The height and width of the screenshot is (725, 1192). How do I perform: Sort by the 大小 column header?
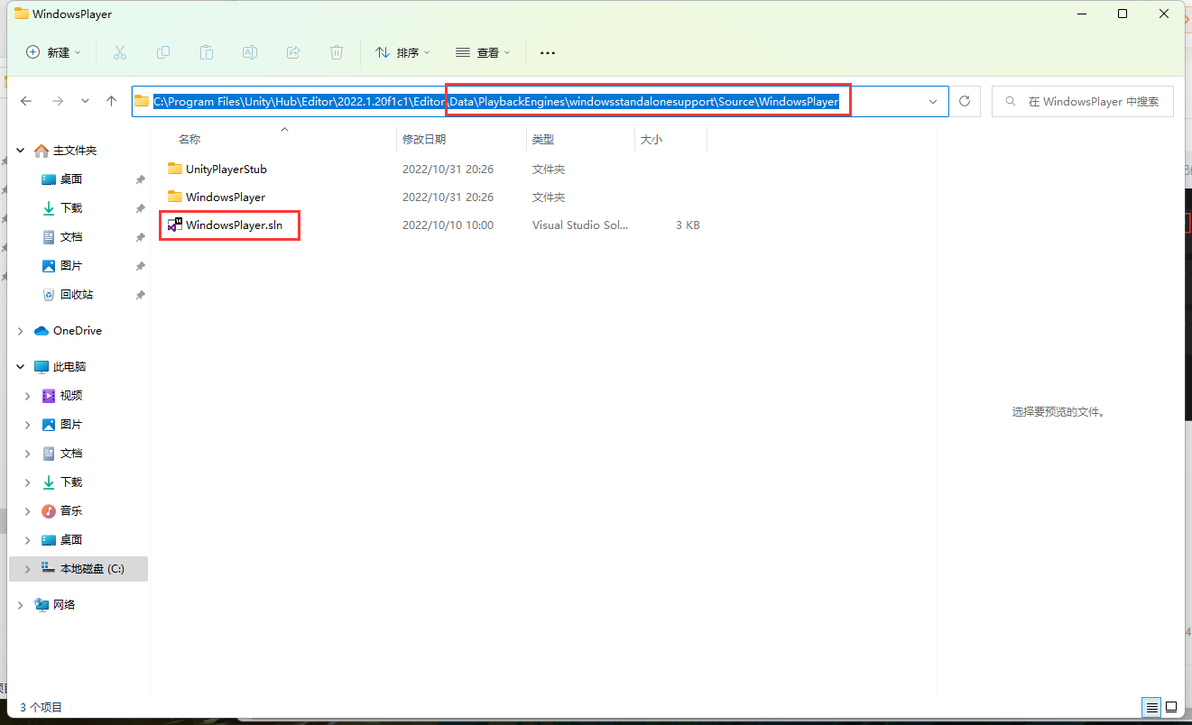coord(651,139)
